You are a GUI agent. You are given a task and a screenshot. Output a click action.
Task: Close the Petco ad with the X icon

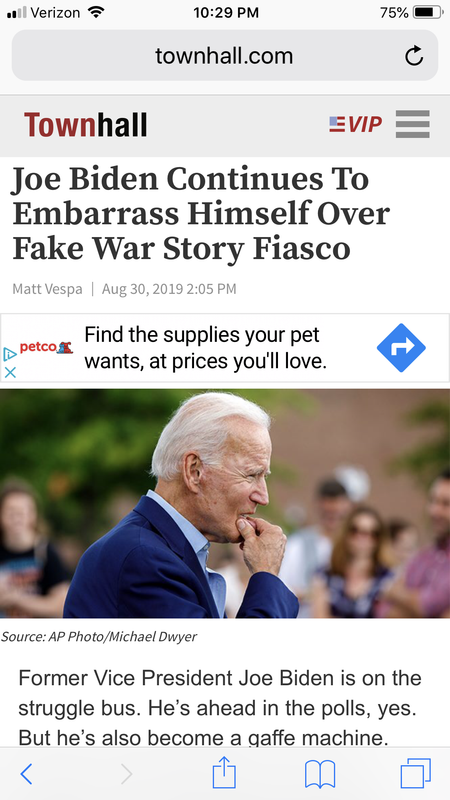coord(10,372)
